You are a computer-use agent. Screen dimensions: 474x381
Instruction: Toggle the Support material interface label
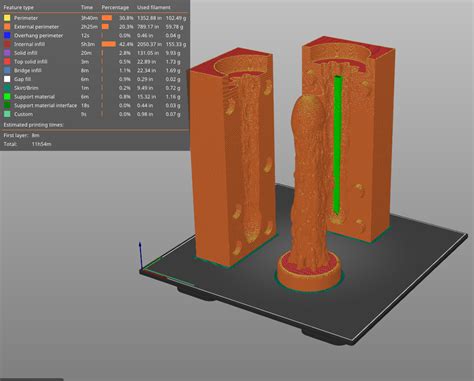pos(45,105)
